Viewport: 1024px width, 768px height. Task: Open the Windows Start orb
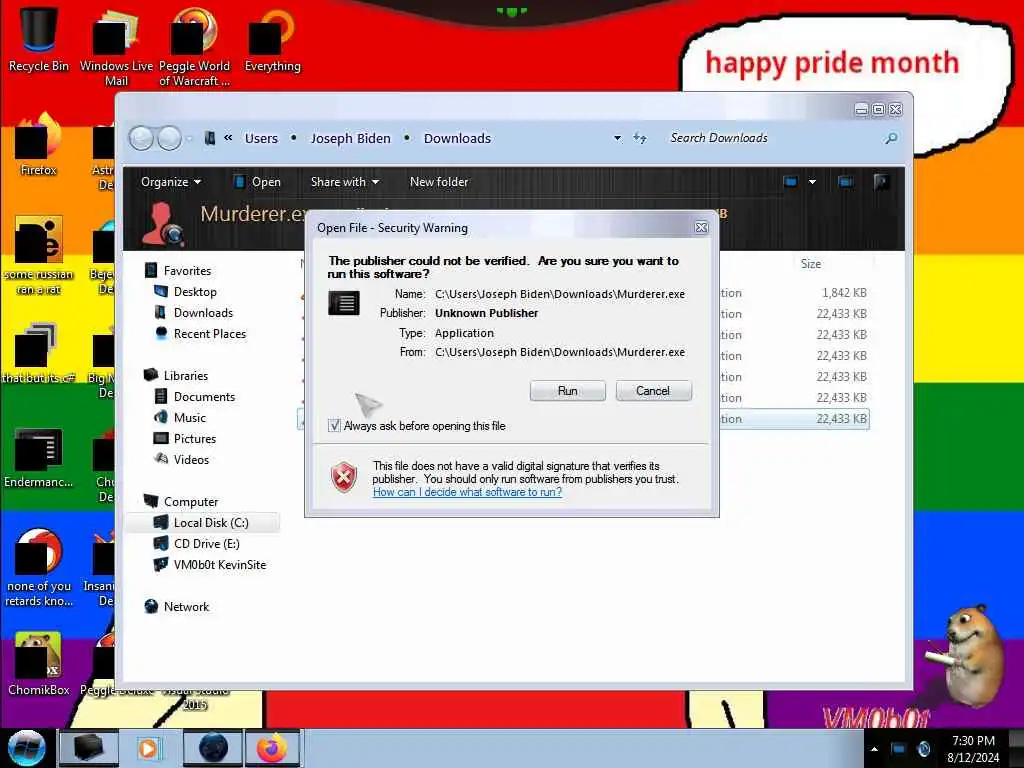coord(26,748)
